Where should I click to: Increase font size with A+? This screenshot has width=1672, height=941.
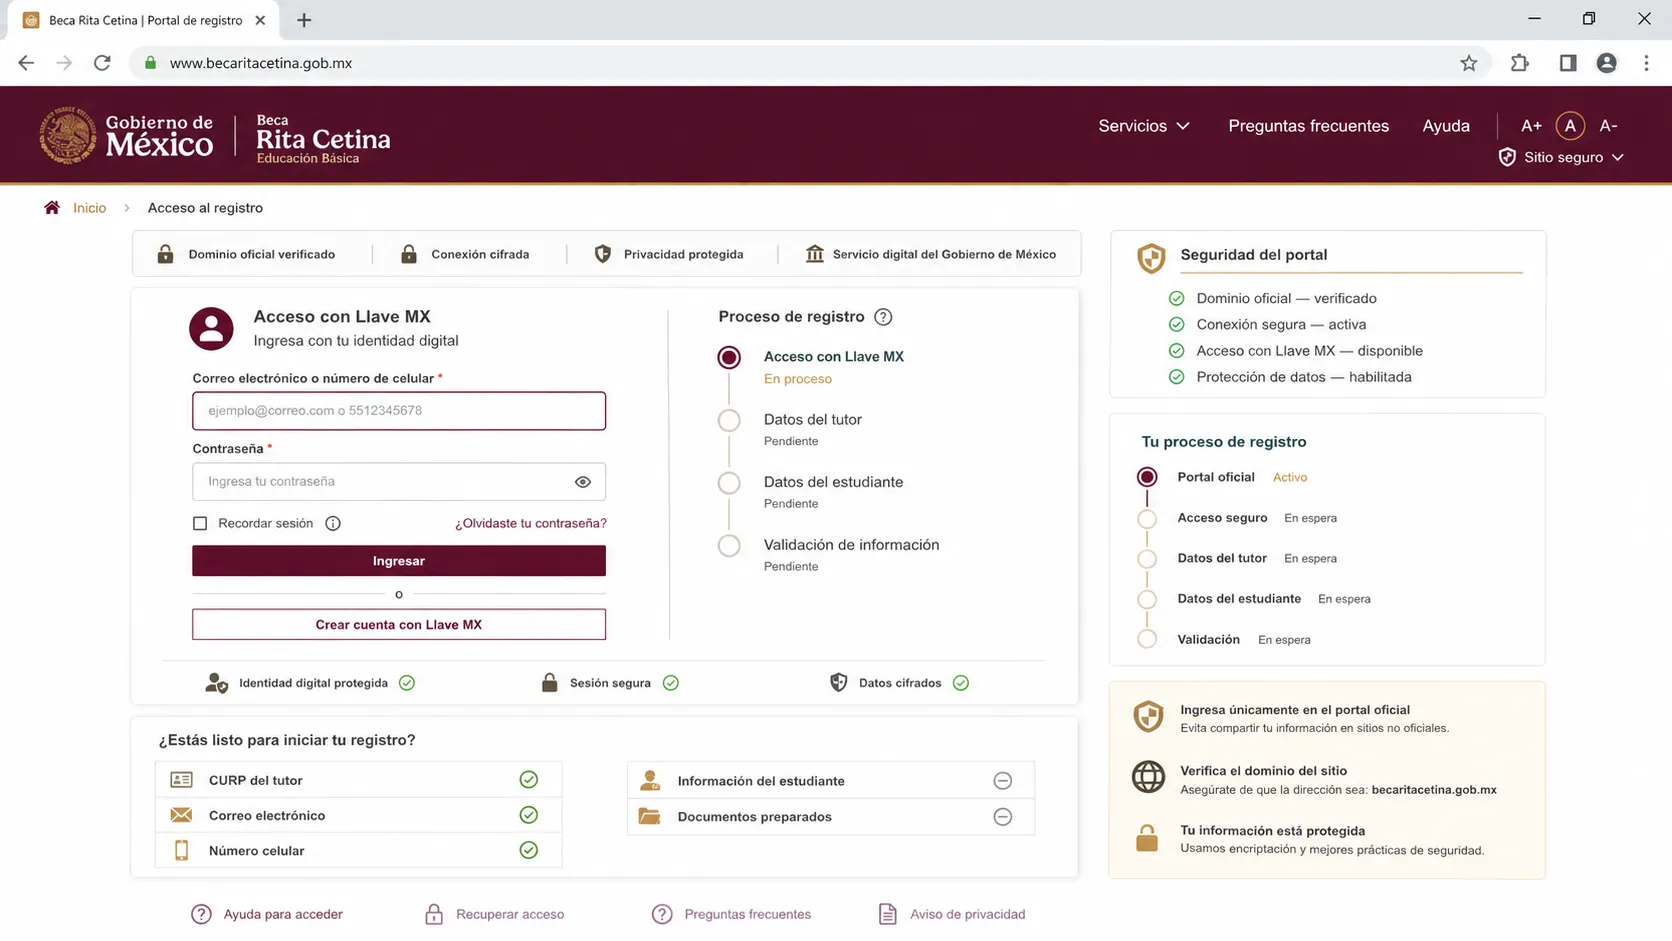(1531, 126)
